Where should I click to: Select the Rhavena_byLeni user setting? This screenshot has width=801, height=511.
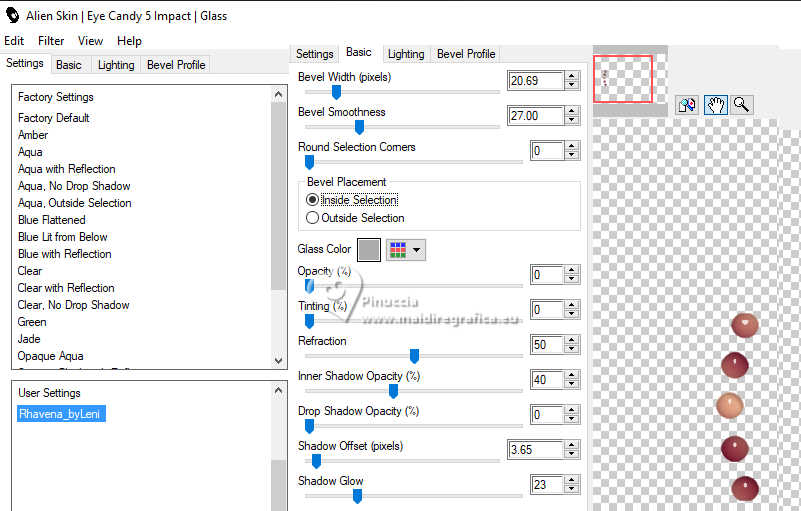point(61,414)
